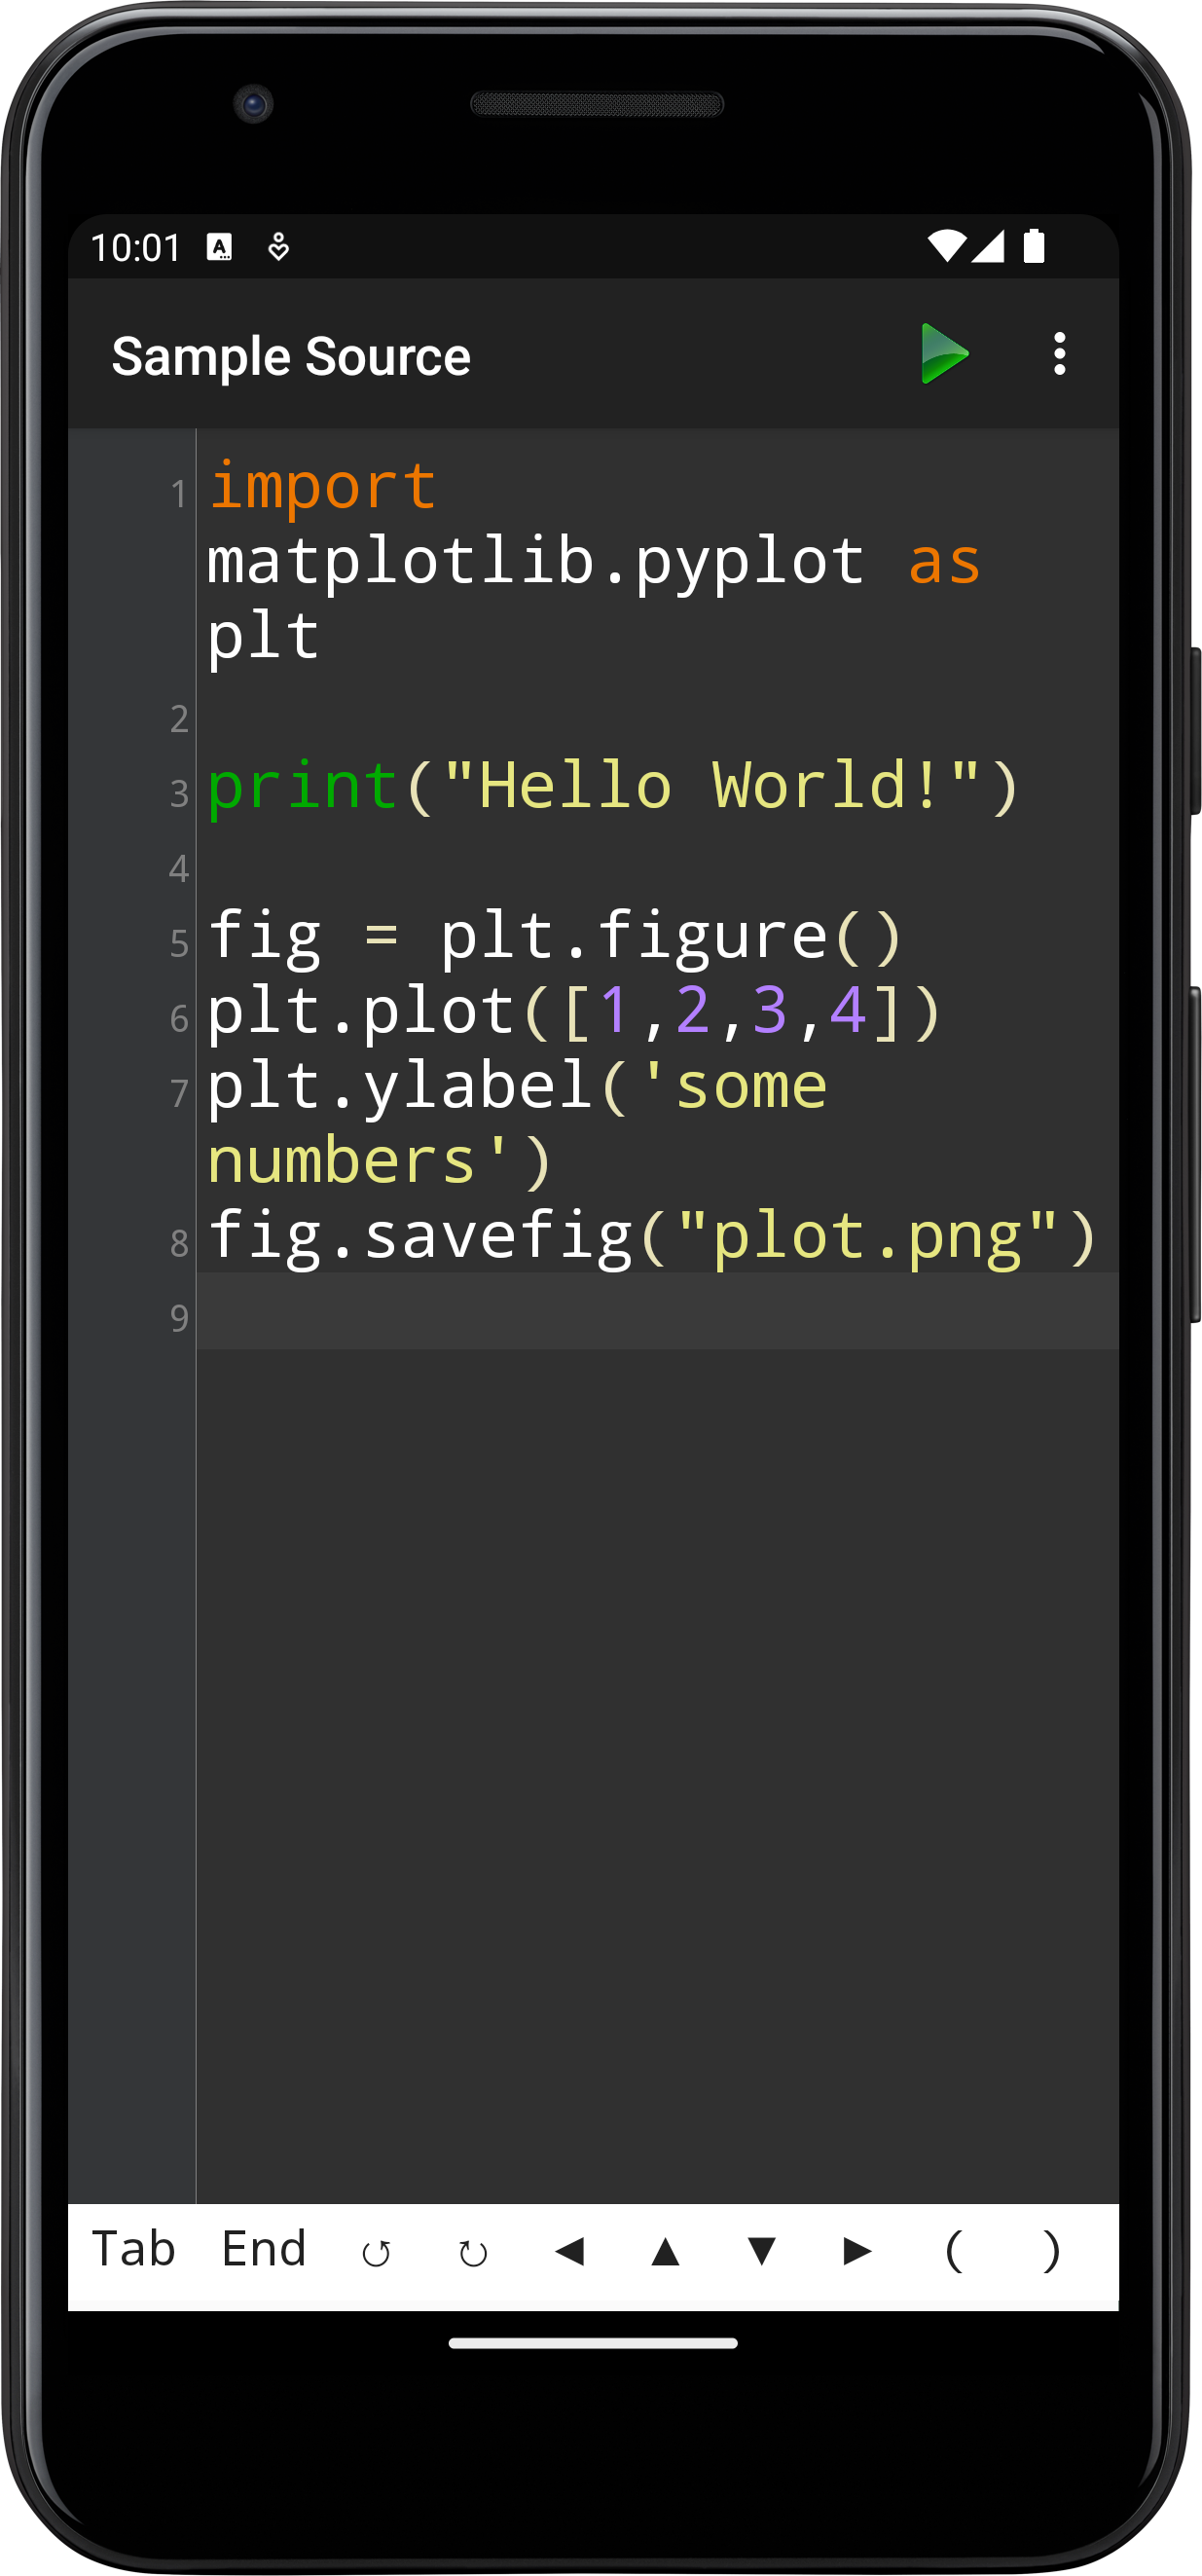Run the current Python script
The height and width of the screenshot is (2576, 1202).
[948, 354]
